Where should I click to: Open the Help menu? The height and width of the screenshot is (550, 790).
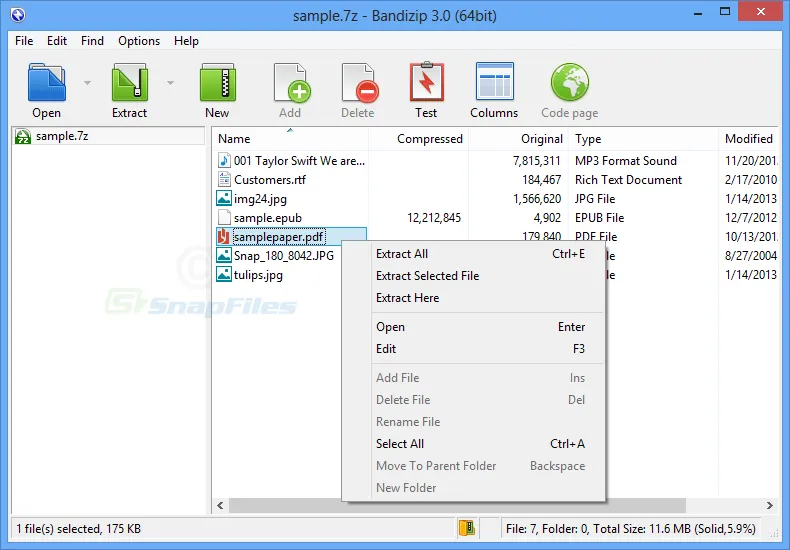pos(186,41)
